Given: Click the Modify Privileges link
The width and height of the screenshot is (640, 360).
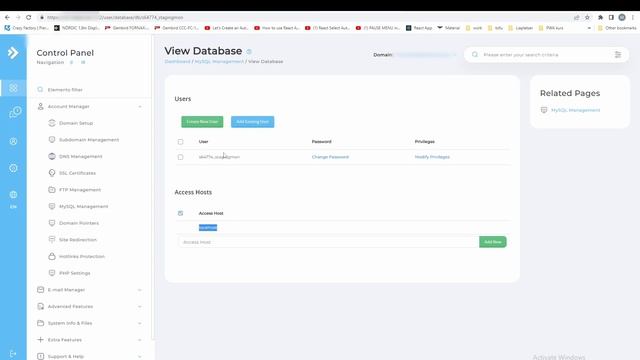Looking at the screenshot, I should 432,157.
